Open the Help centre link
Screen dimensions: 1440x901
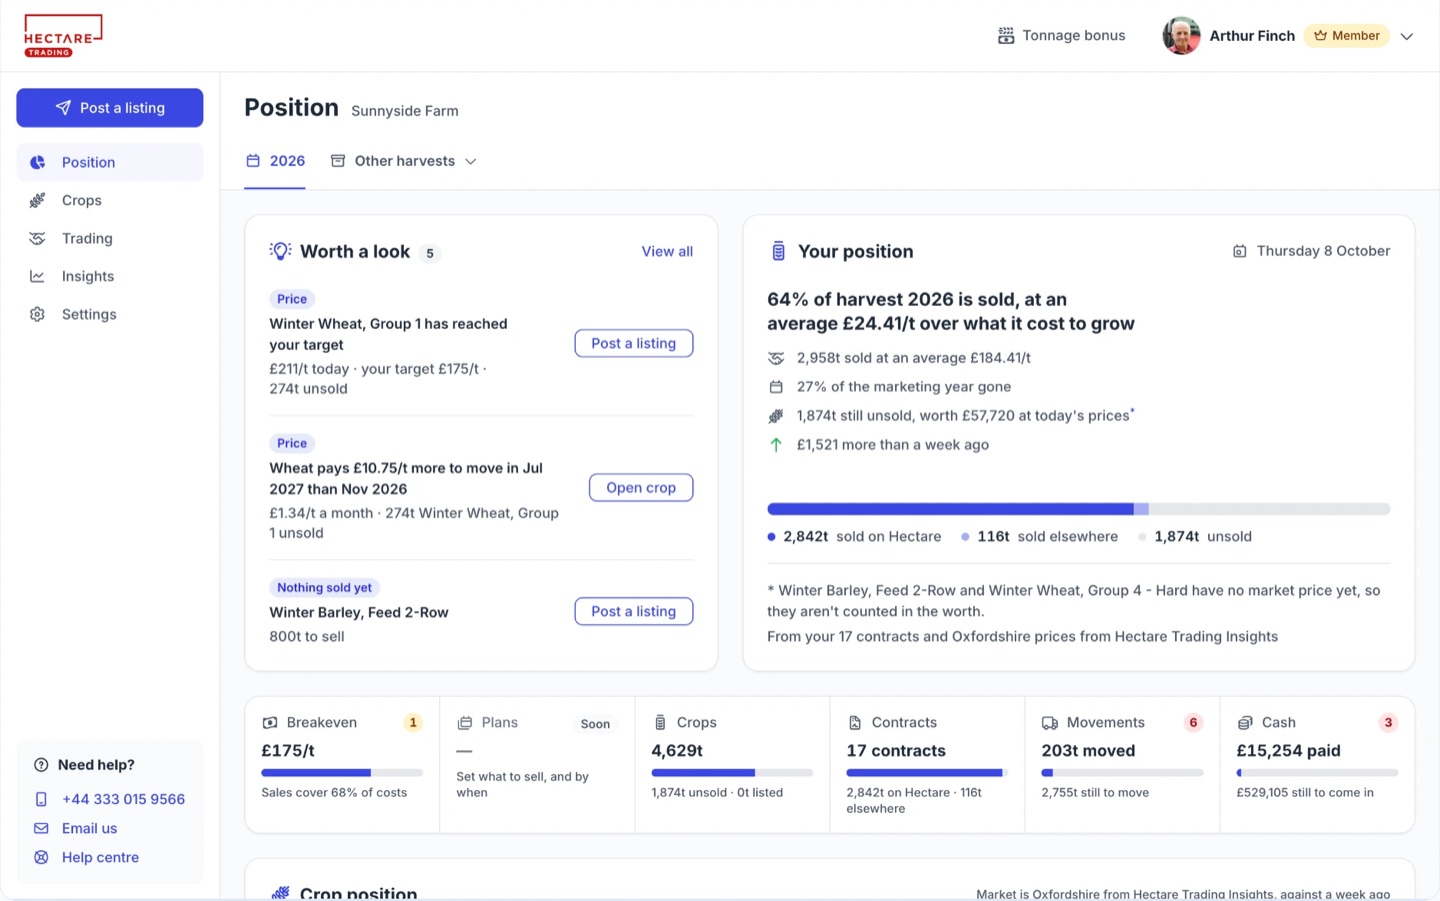pos(100,857)
